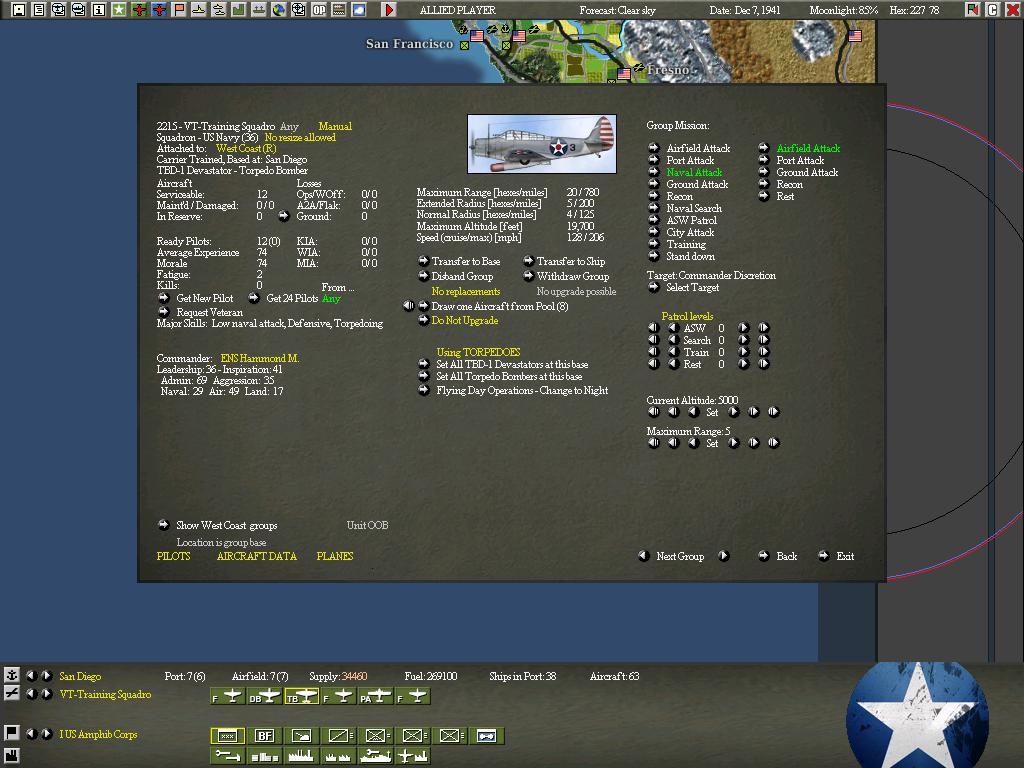The image size is (1024, 768).
Task: Click the crosshair target toolbar icon
Action: pyautogui.click(x=298, y=10)
